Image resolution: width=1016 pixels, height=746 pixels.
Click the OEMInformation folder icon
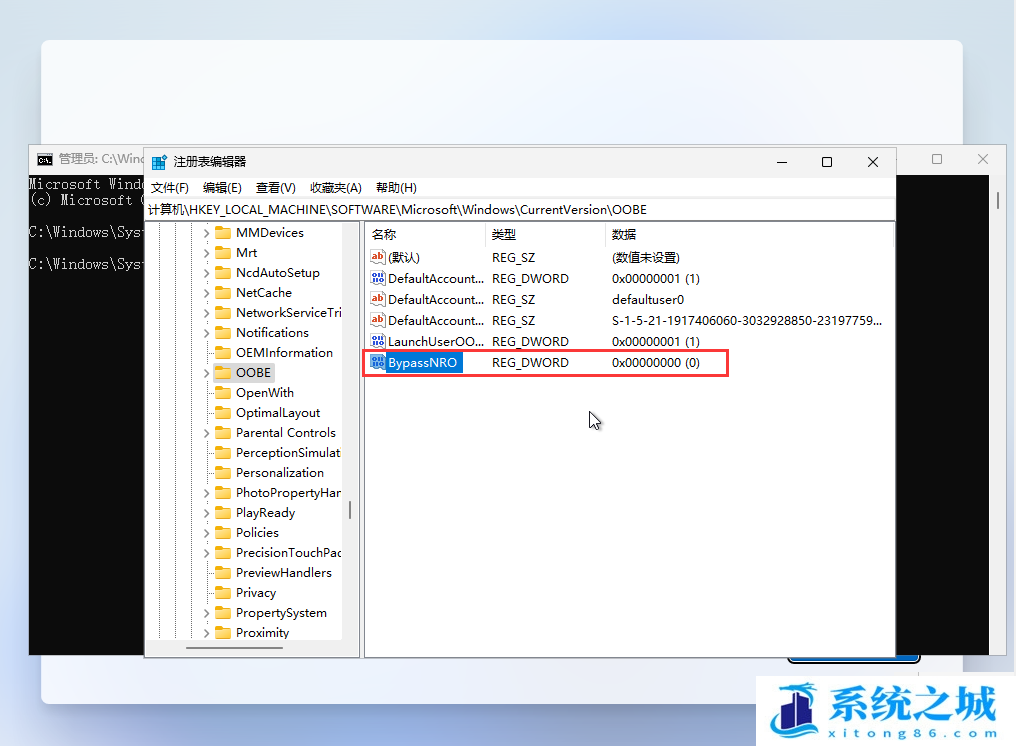[223, 353]
